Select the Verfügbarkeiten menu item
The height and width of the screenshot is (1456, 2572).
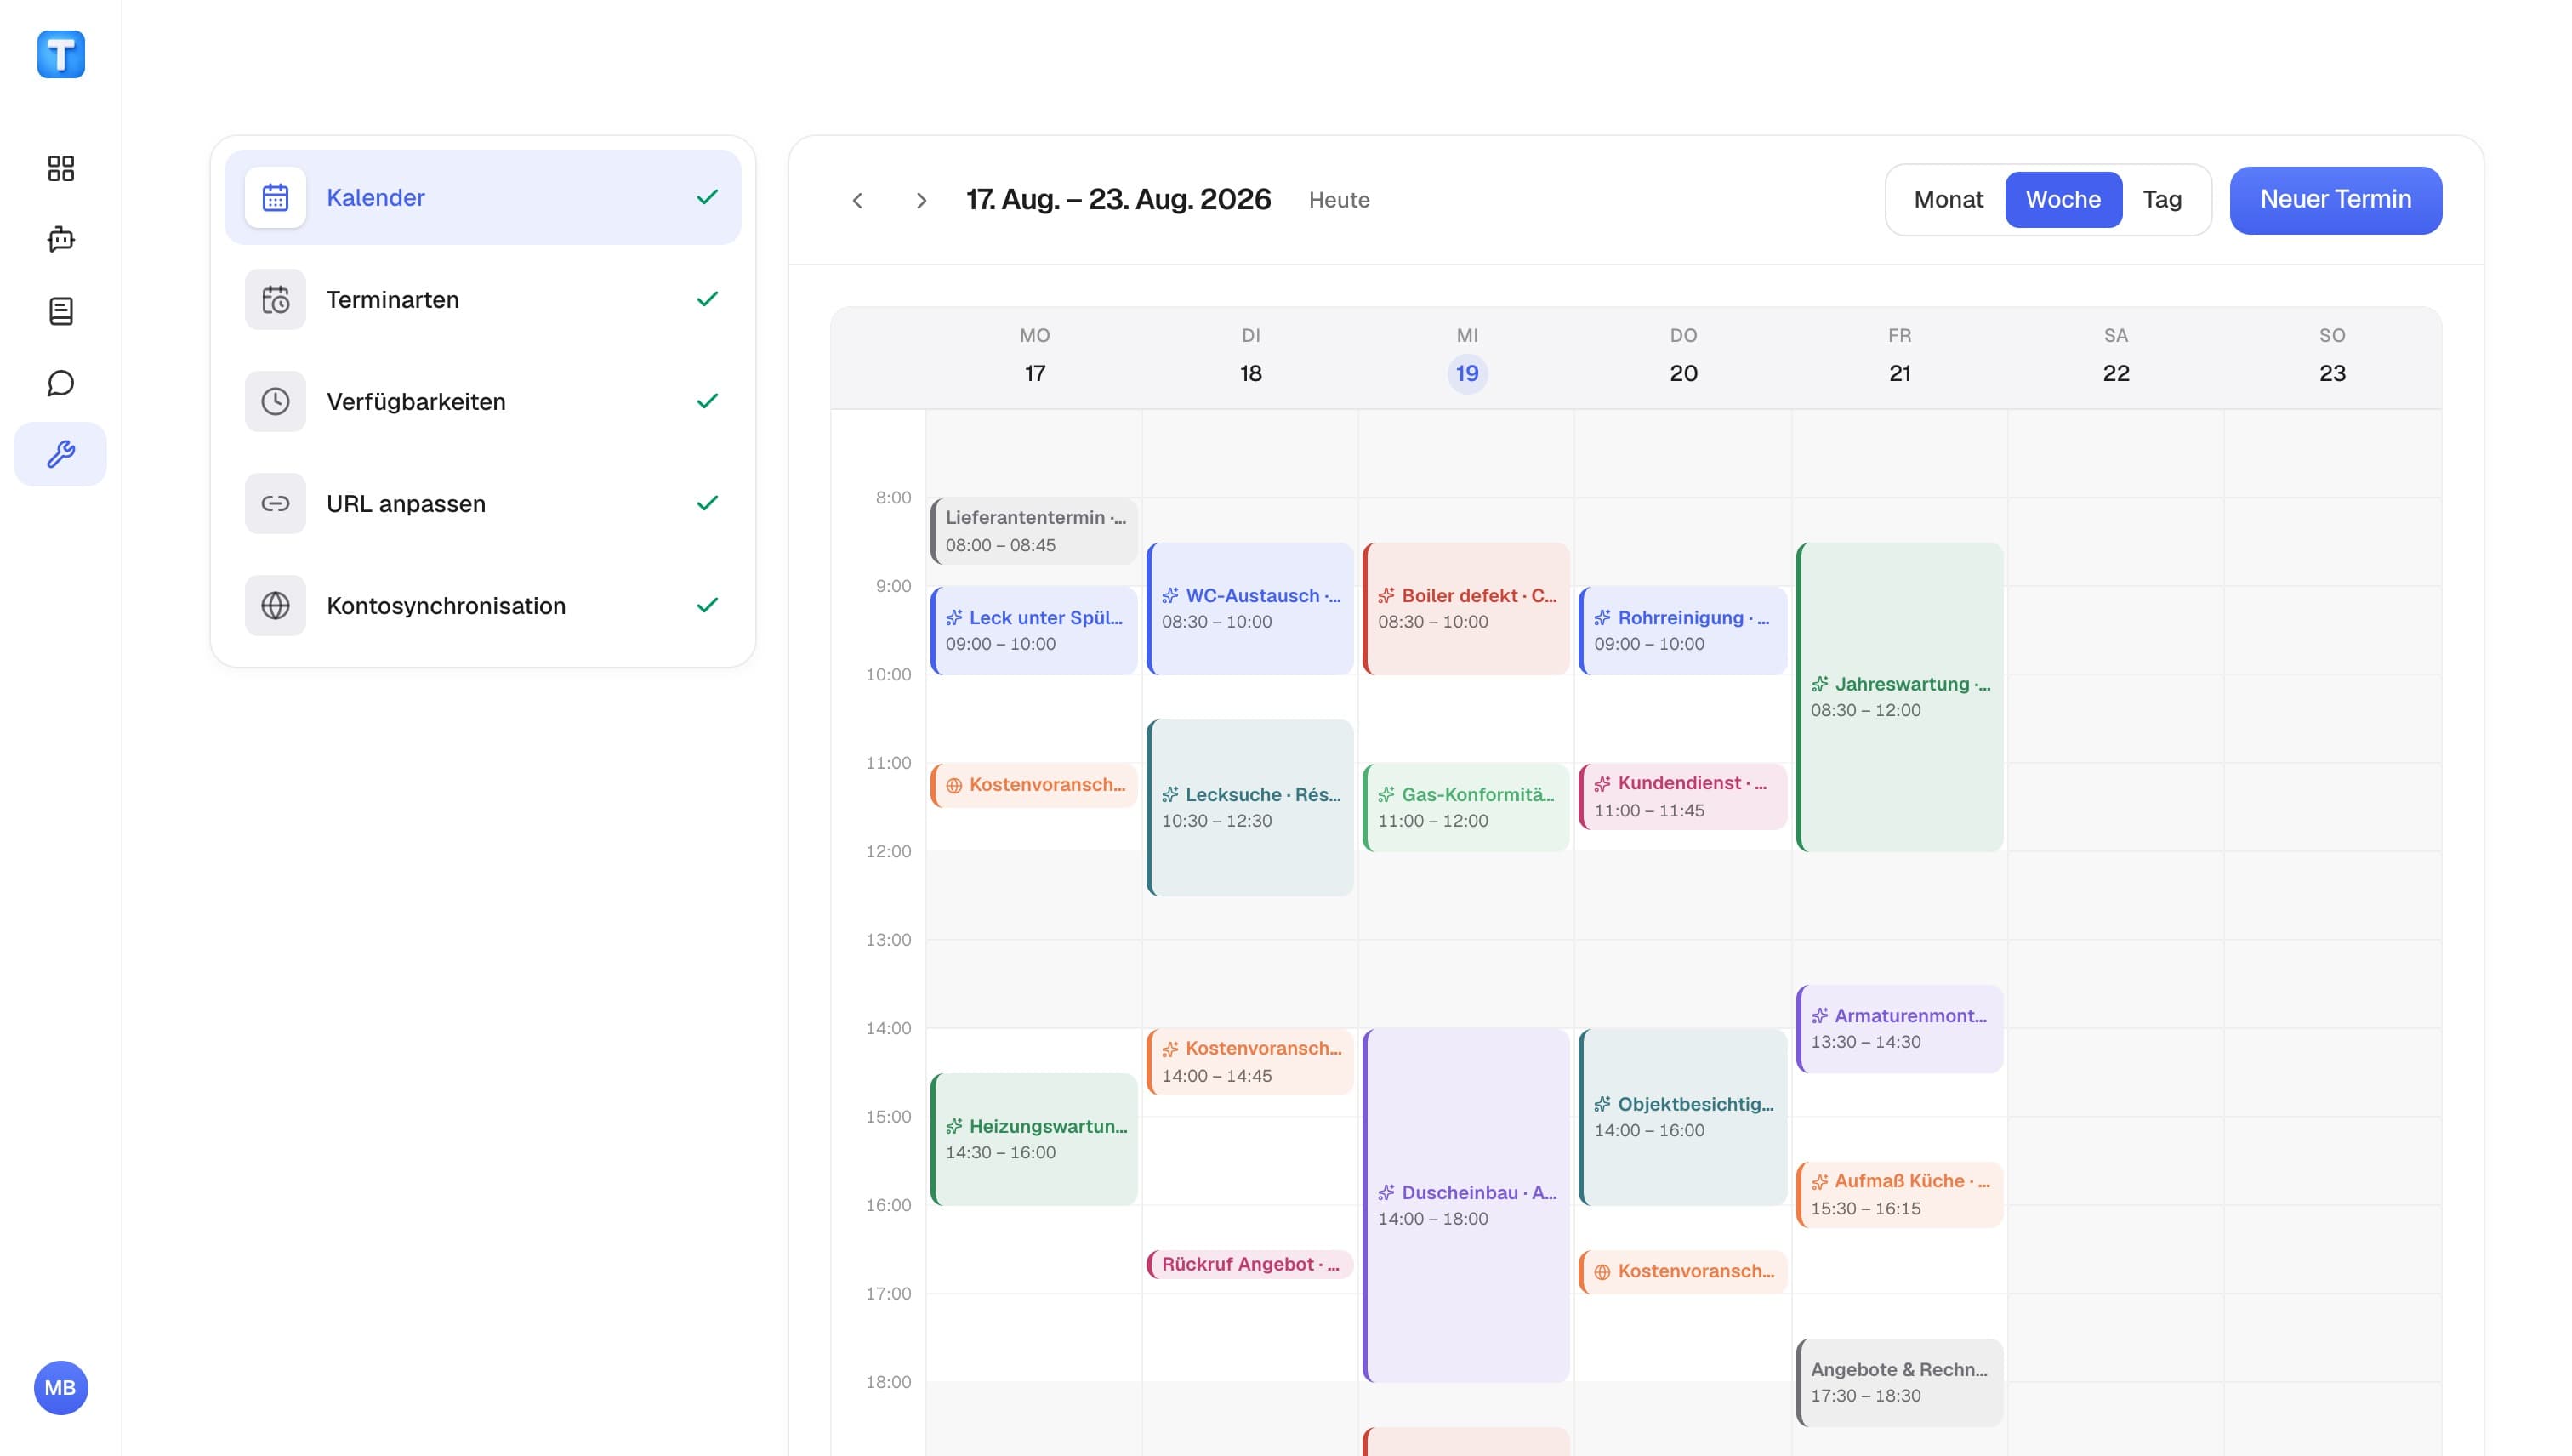[483, 401]
